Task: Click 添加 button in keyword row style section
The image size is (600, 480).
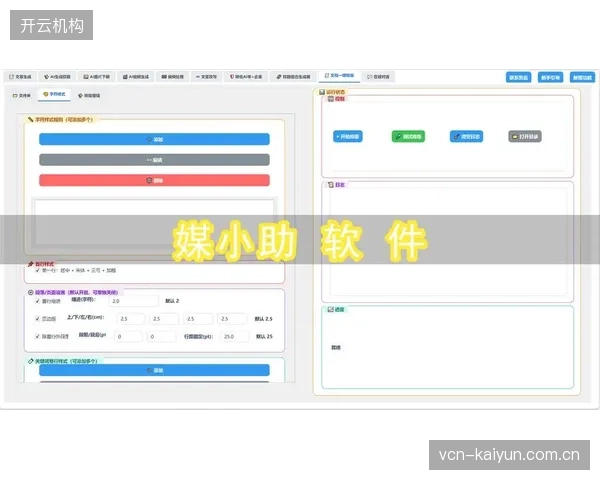Action: (154, 370)
